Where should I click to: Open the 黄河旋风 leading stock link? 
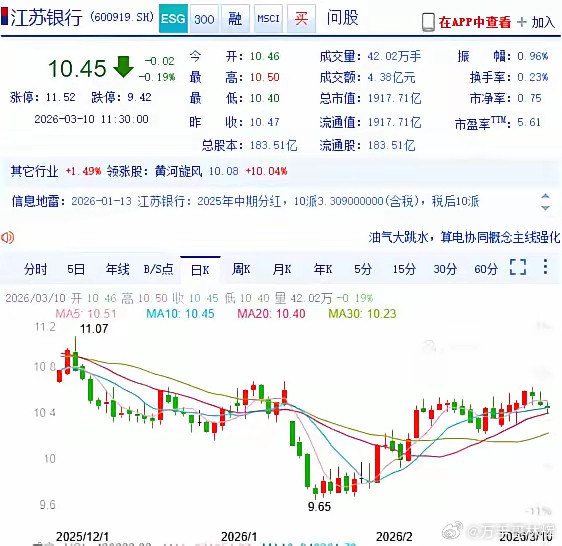point(178,171)
